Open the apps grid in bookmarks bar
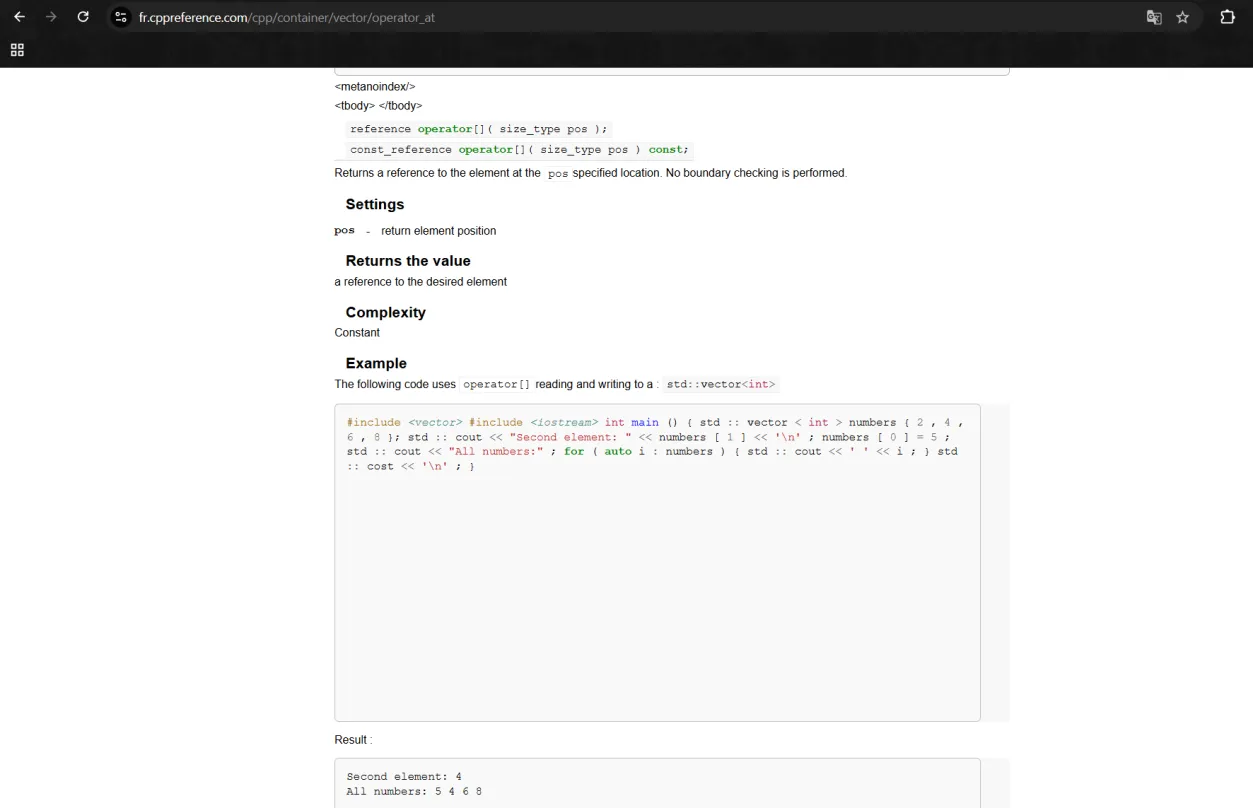The height and width of the screenshot is (808, 1253). 17,50
